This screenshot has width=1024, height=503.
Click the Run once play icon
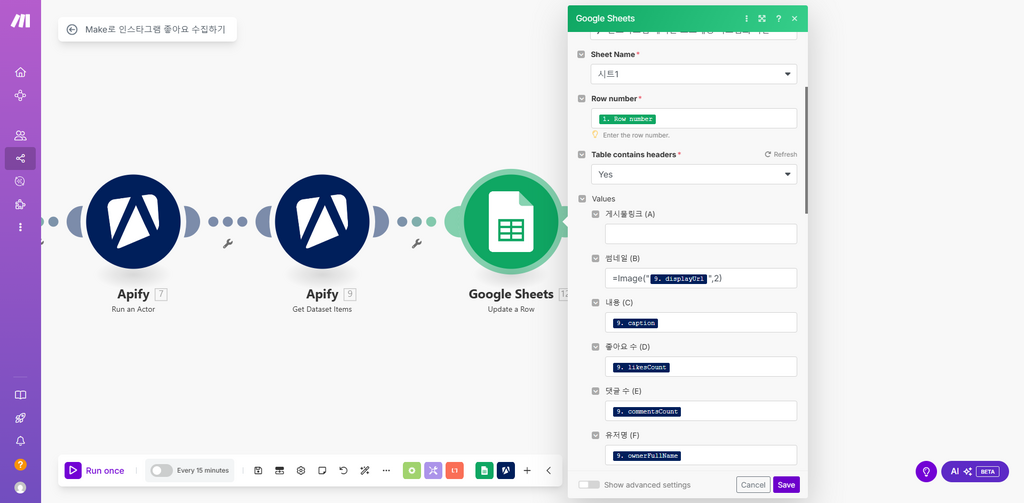(72, 470)
